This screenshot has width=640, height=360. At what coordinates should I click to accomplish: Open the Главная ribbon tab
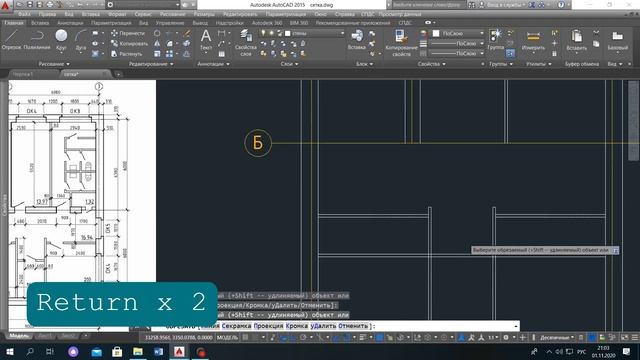[x=14, y=23]
